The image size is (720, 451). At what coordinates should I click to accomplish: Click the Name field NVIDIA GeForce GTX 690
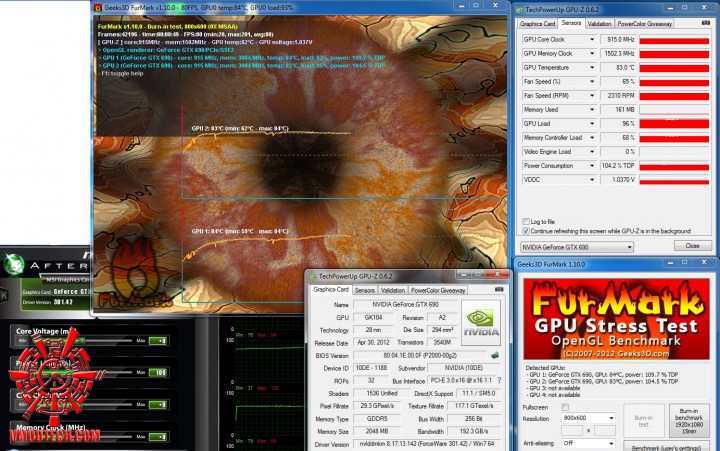coord(405,304)
